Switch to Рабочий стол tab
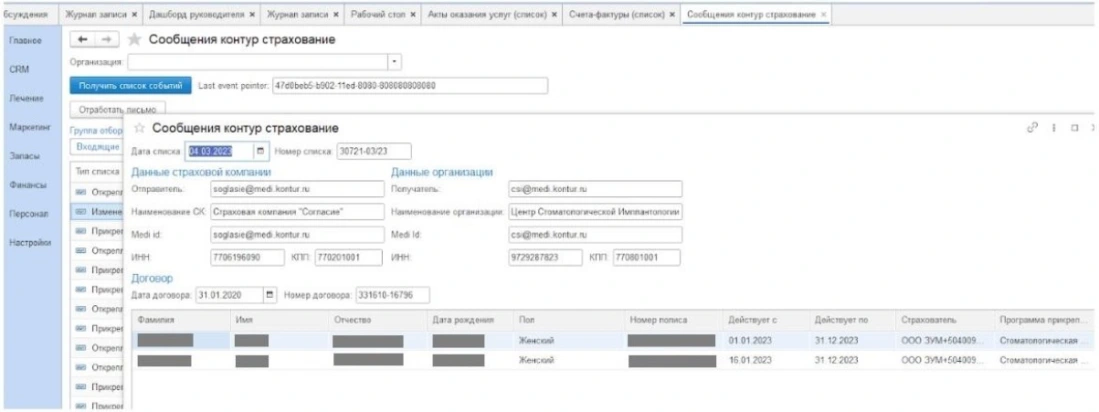 383,14
